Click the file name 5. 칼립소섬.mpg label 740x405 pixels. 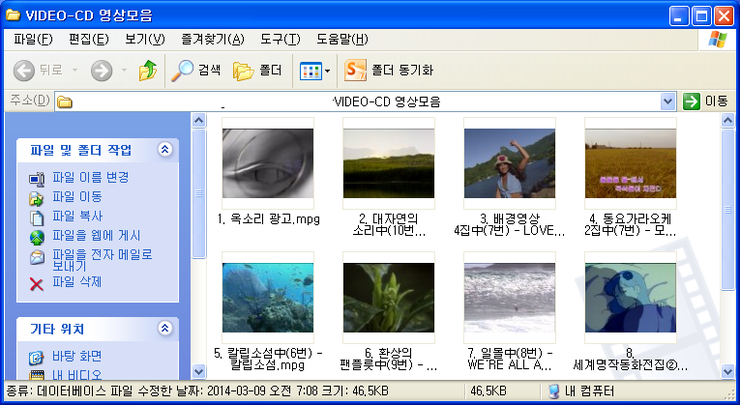pos(268,359)
